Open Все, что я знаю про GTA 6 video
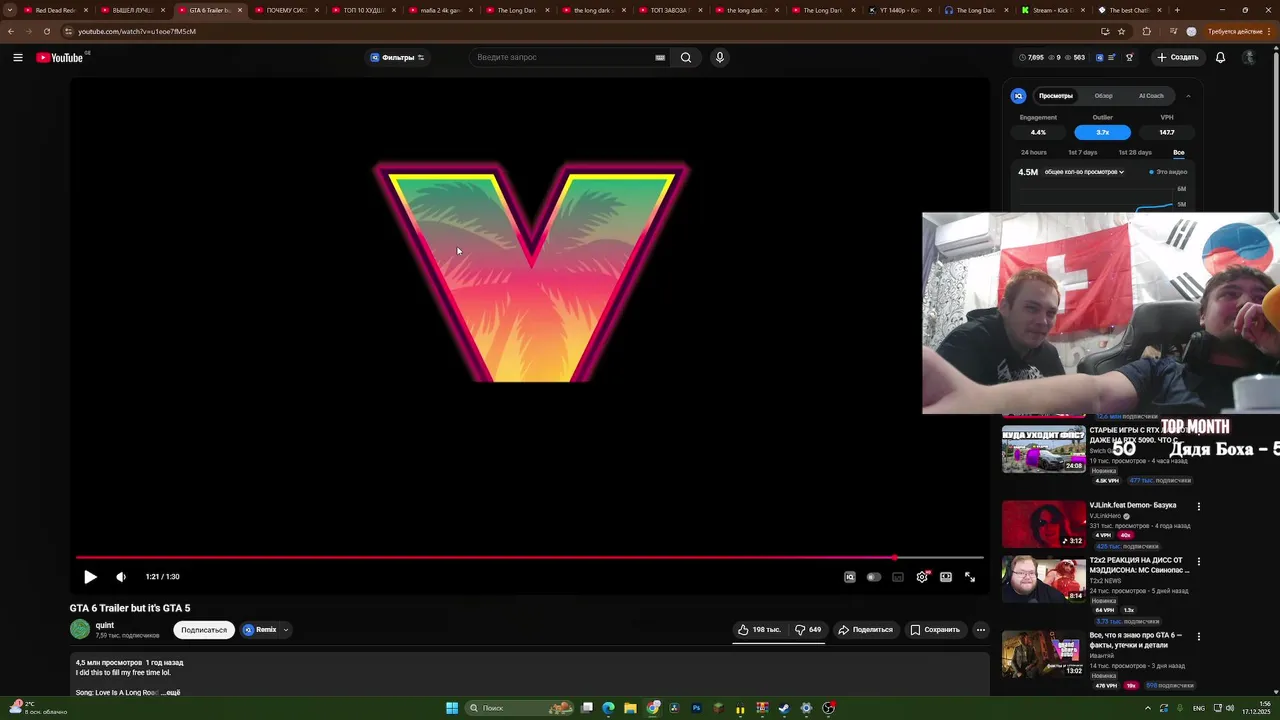The image size is (1280, 720). [x=1044, y=654]
